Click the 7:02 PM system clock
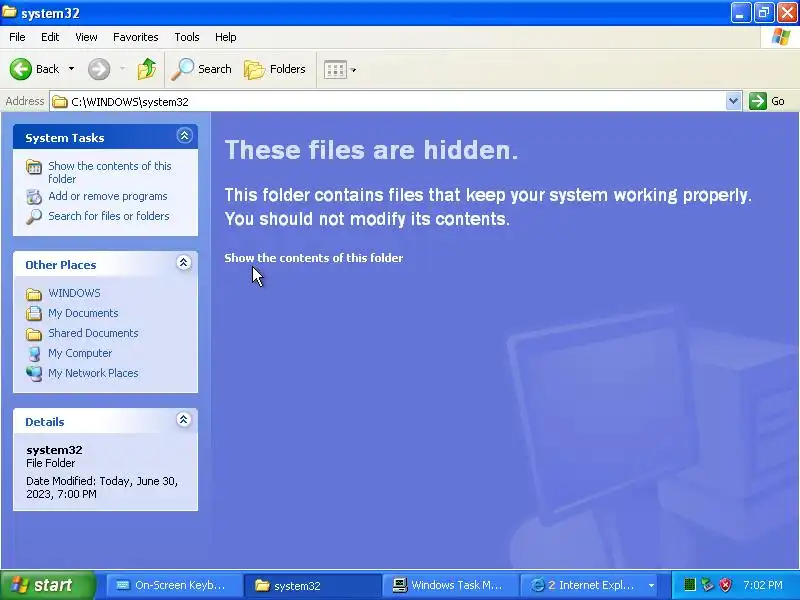The width and height of the screenshot is (800, 600). (762, 585)
